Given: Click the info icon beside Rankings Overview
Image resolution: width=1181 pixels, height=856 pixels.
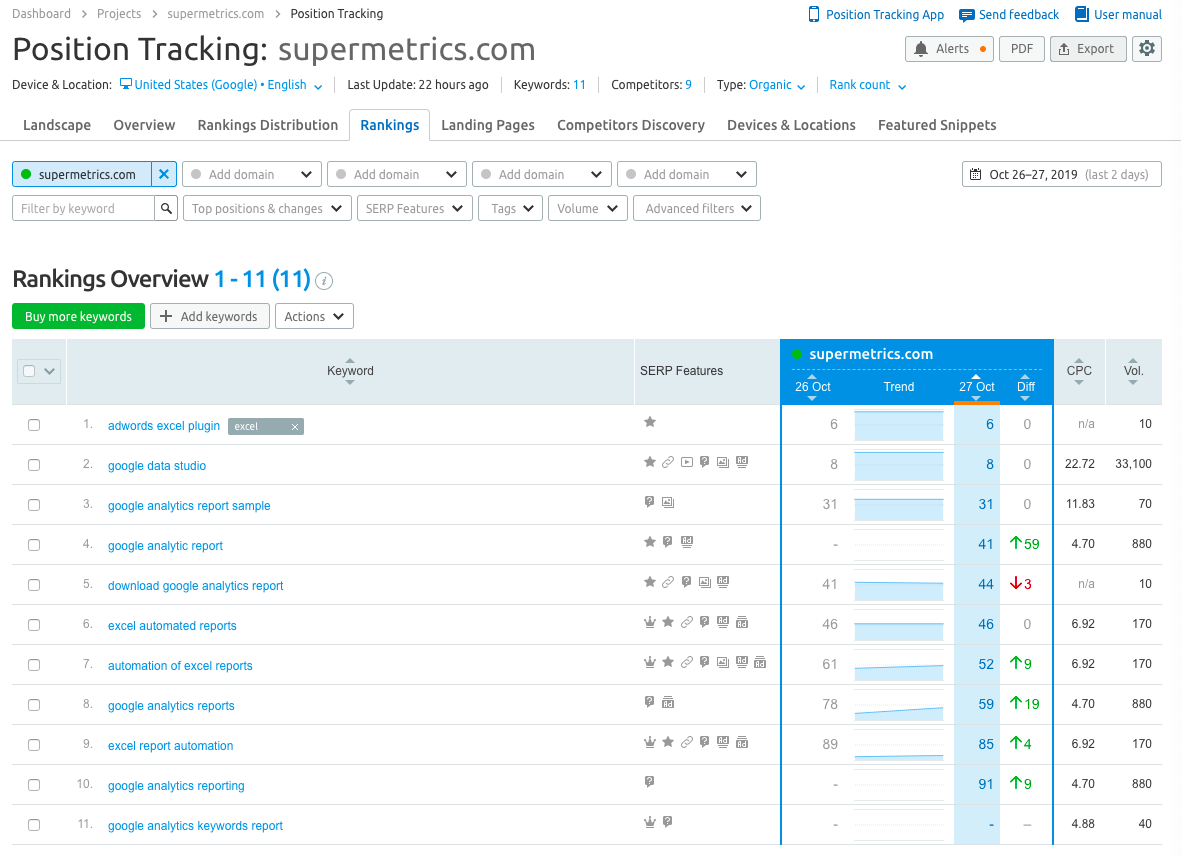Looking at the screenshot, I should pyautogui.click(x=324, y=281).
